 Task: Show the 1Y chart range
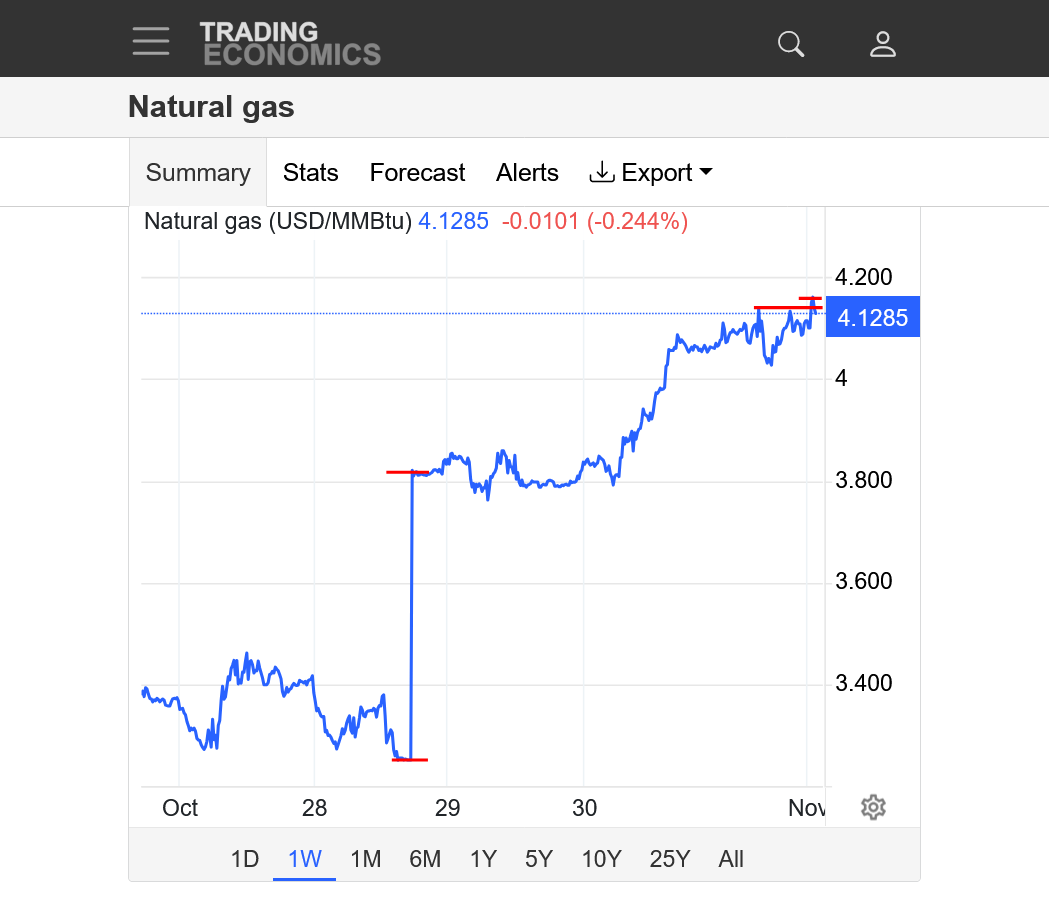click(483, 859)
